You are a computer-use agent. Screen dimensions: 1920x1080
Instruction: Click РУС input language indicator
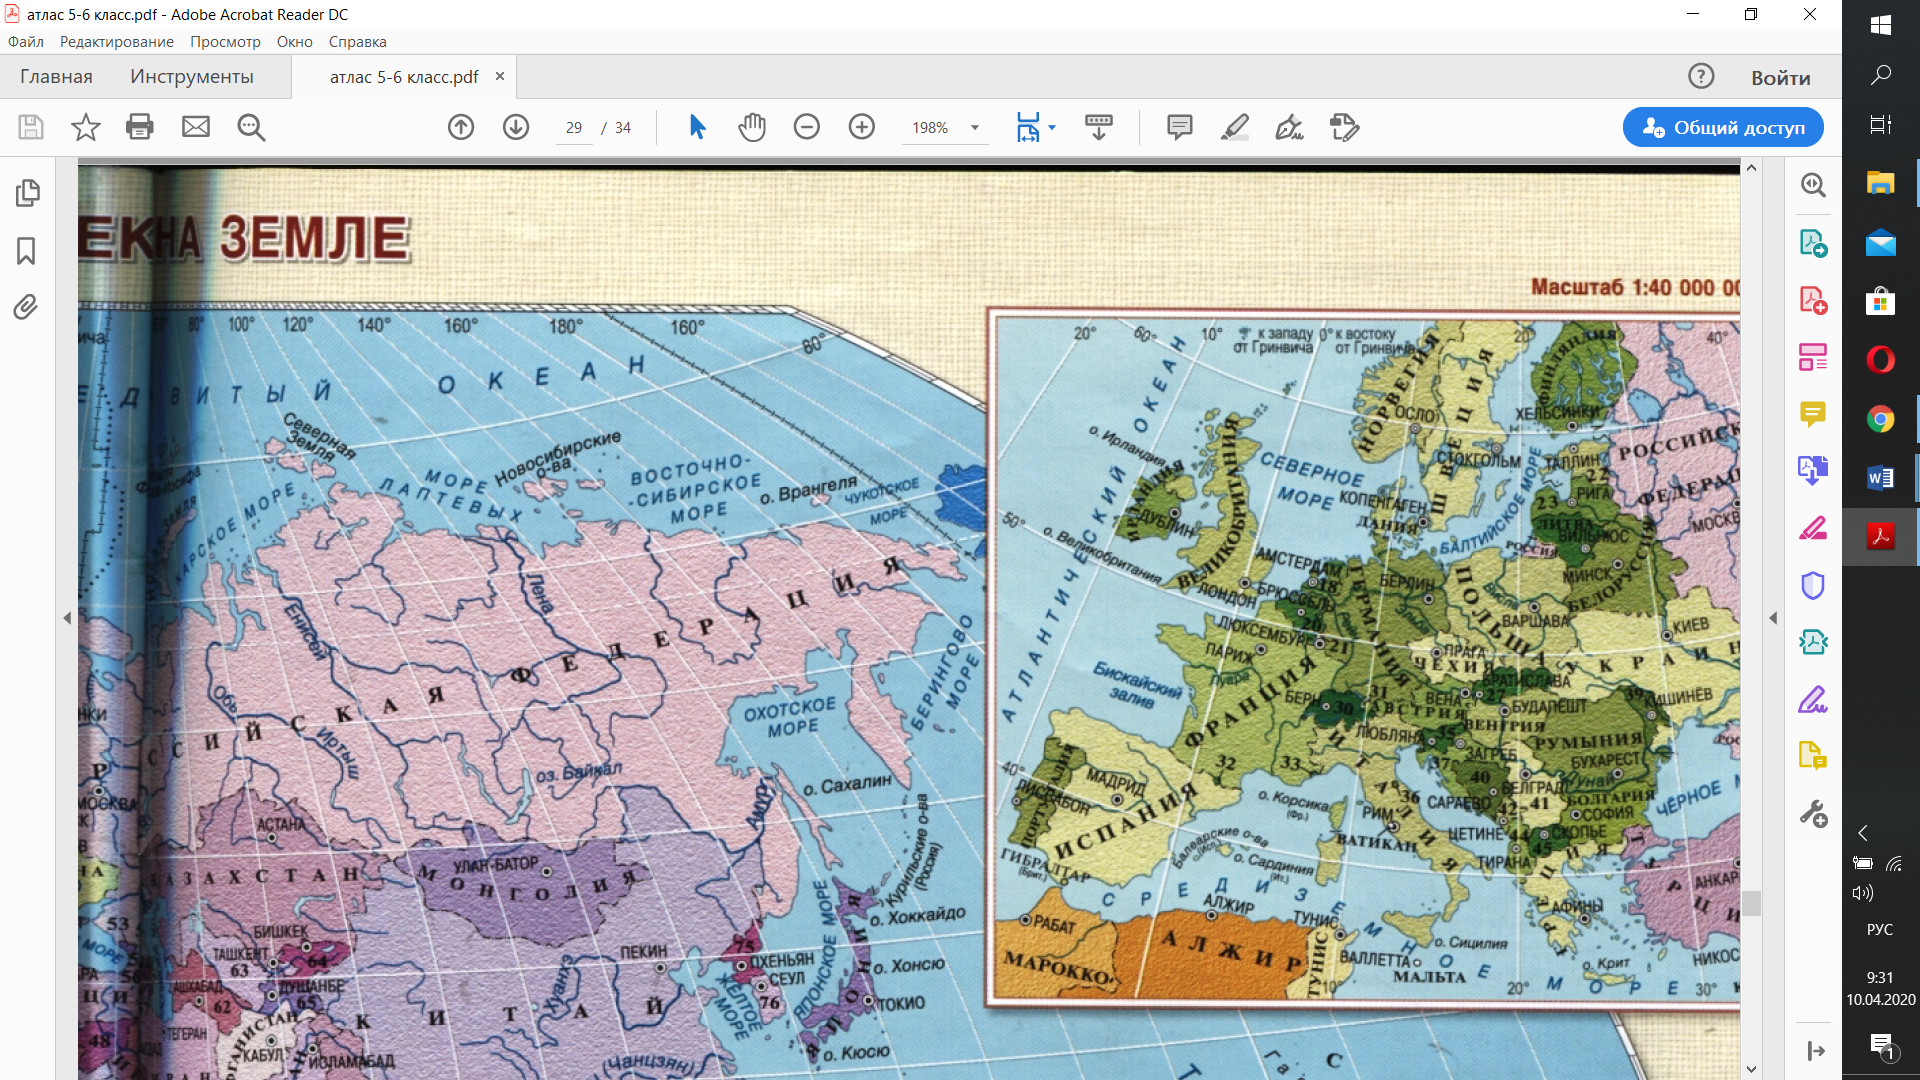(1880, 930)
